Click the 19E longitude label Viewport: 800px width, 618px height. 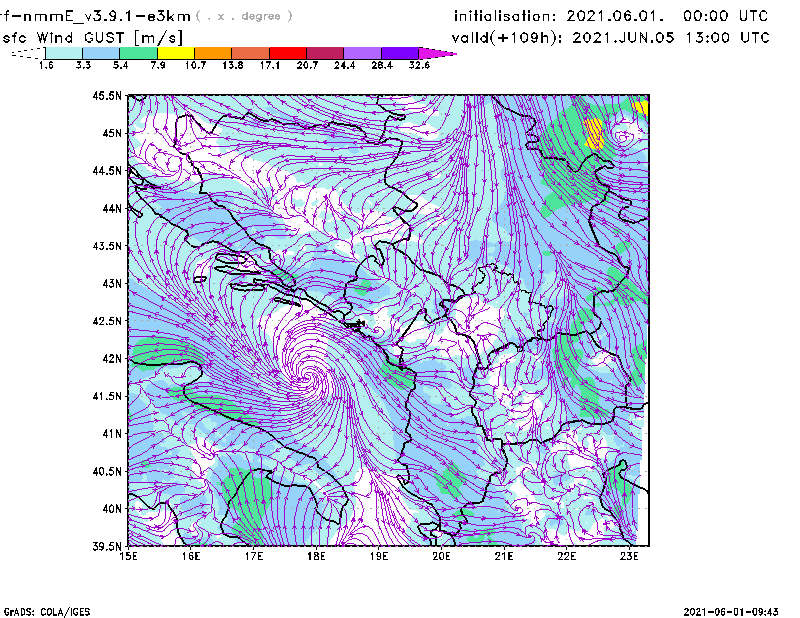(379, 556)
